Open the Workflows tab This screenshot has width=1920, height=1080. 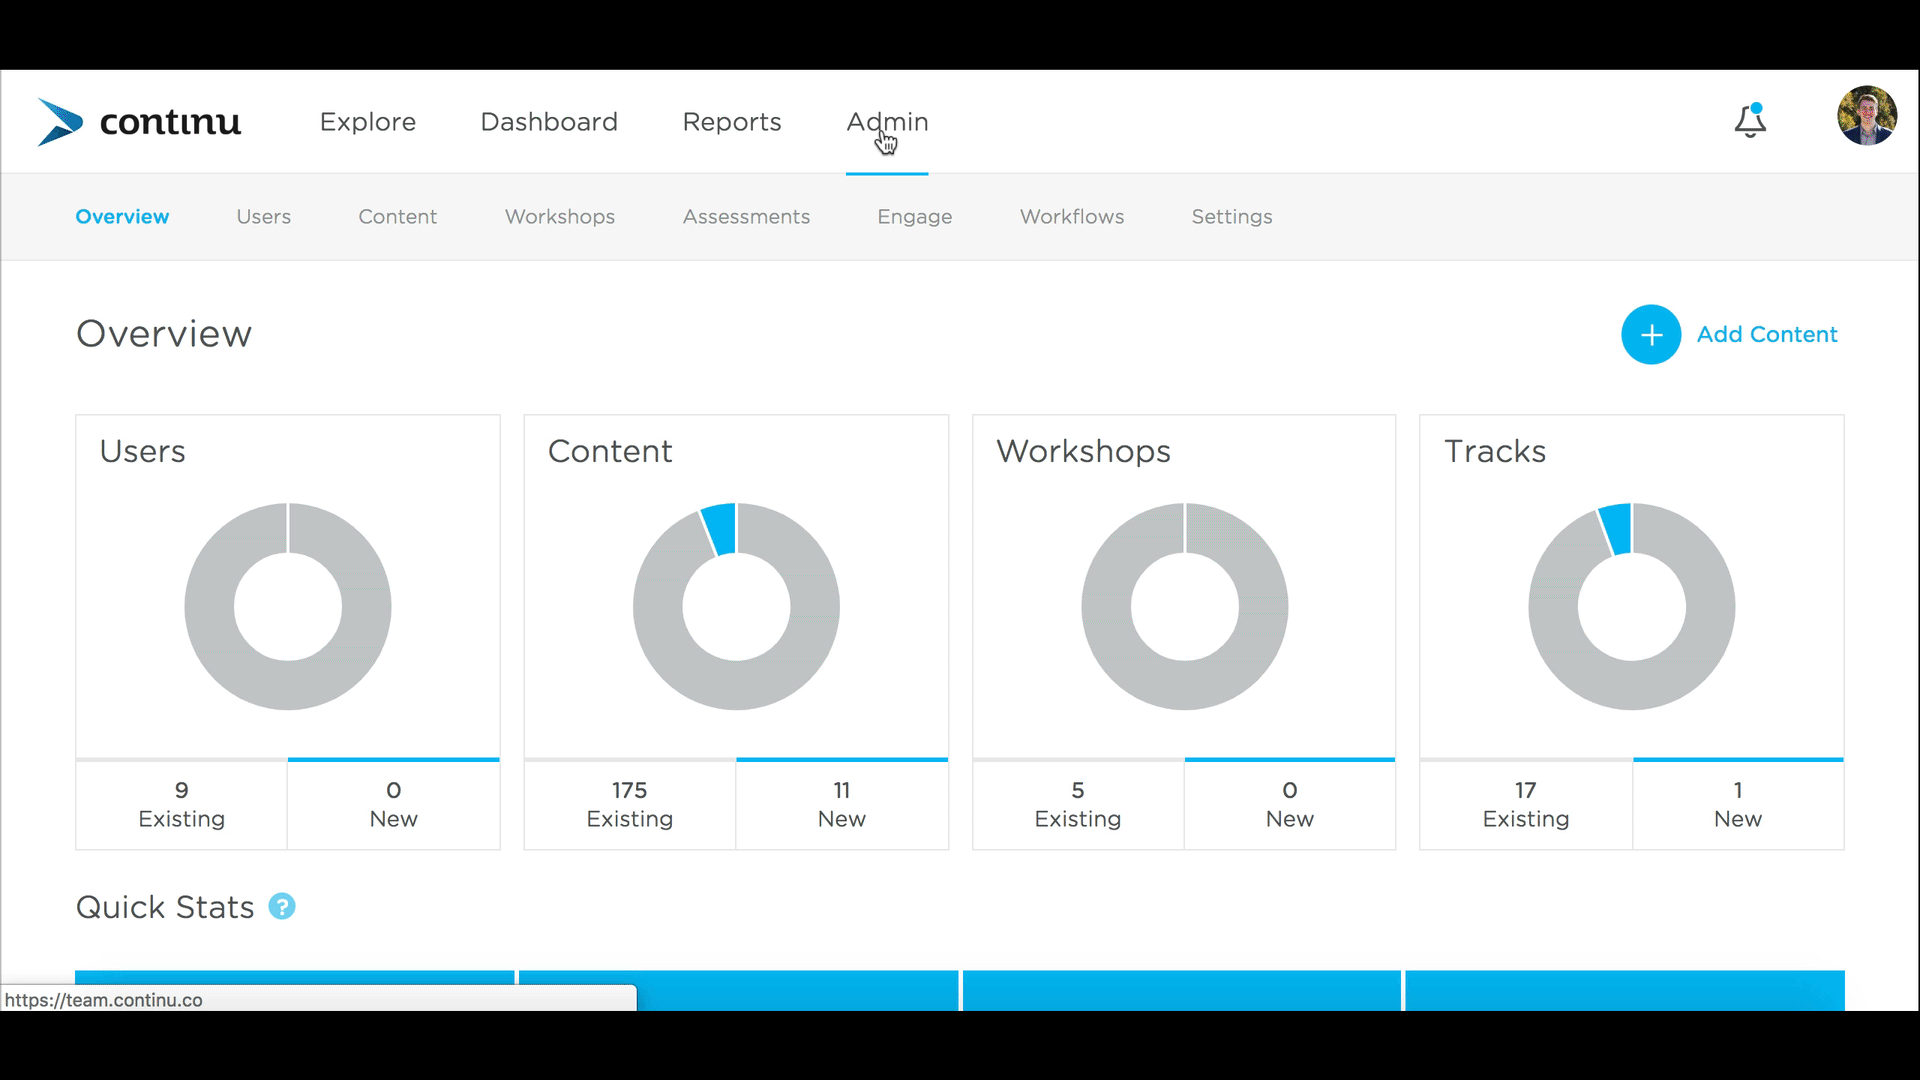[1072, 217]
